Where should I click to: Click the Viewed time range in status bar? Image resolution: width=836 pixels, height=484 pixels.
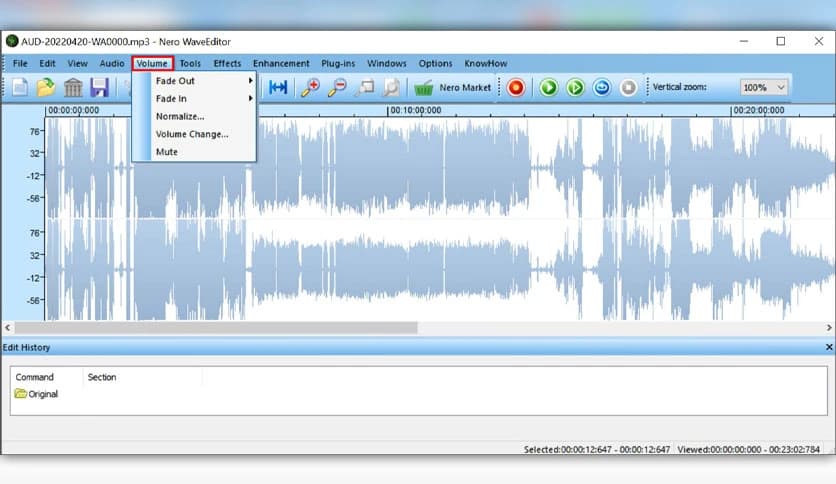pyautogui.click(x=749, y=449)
